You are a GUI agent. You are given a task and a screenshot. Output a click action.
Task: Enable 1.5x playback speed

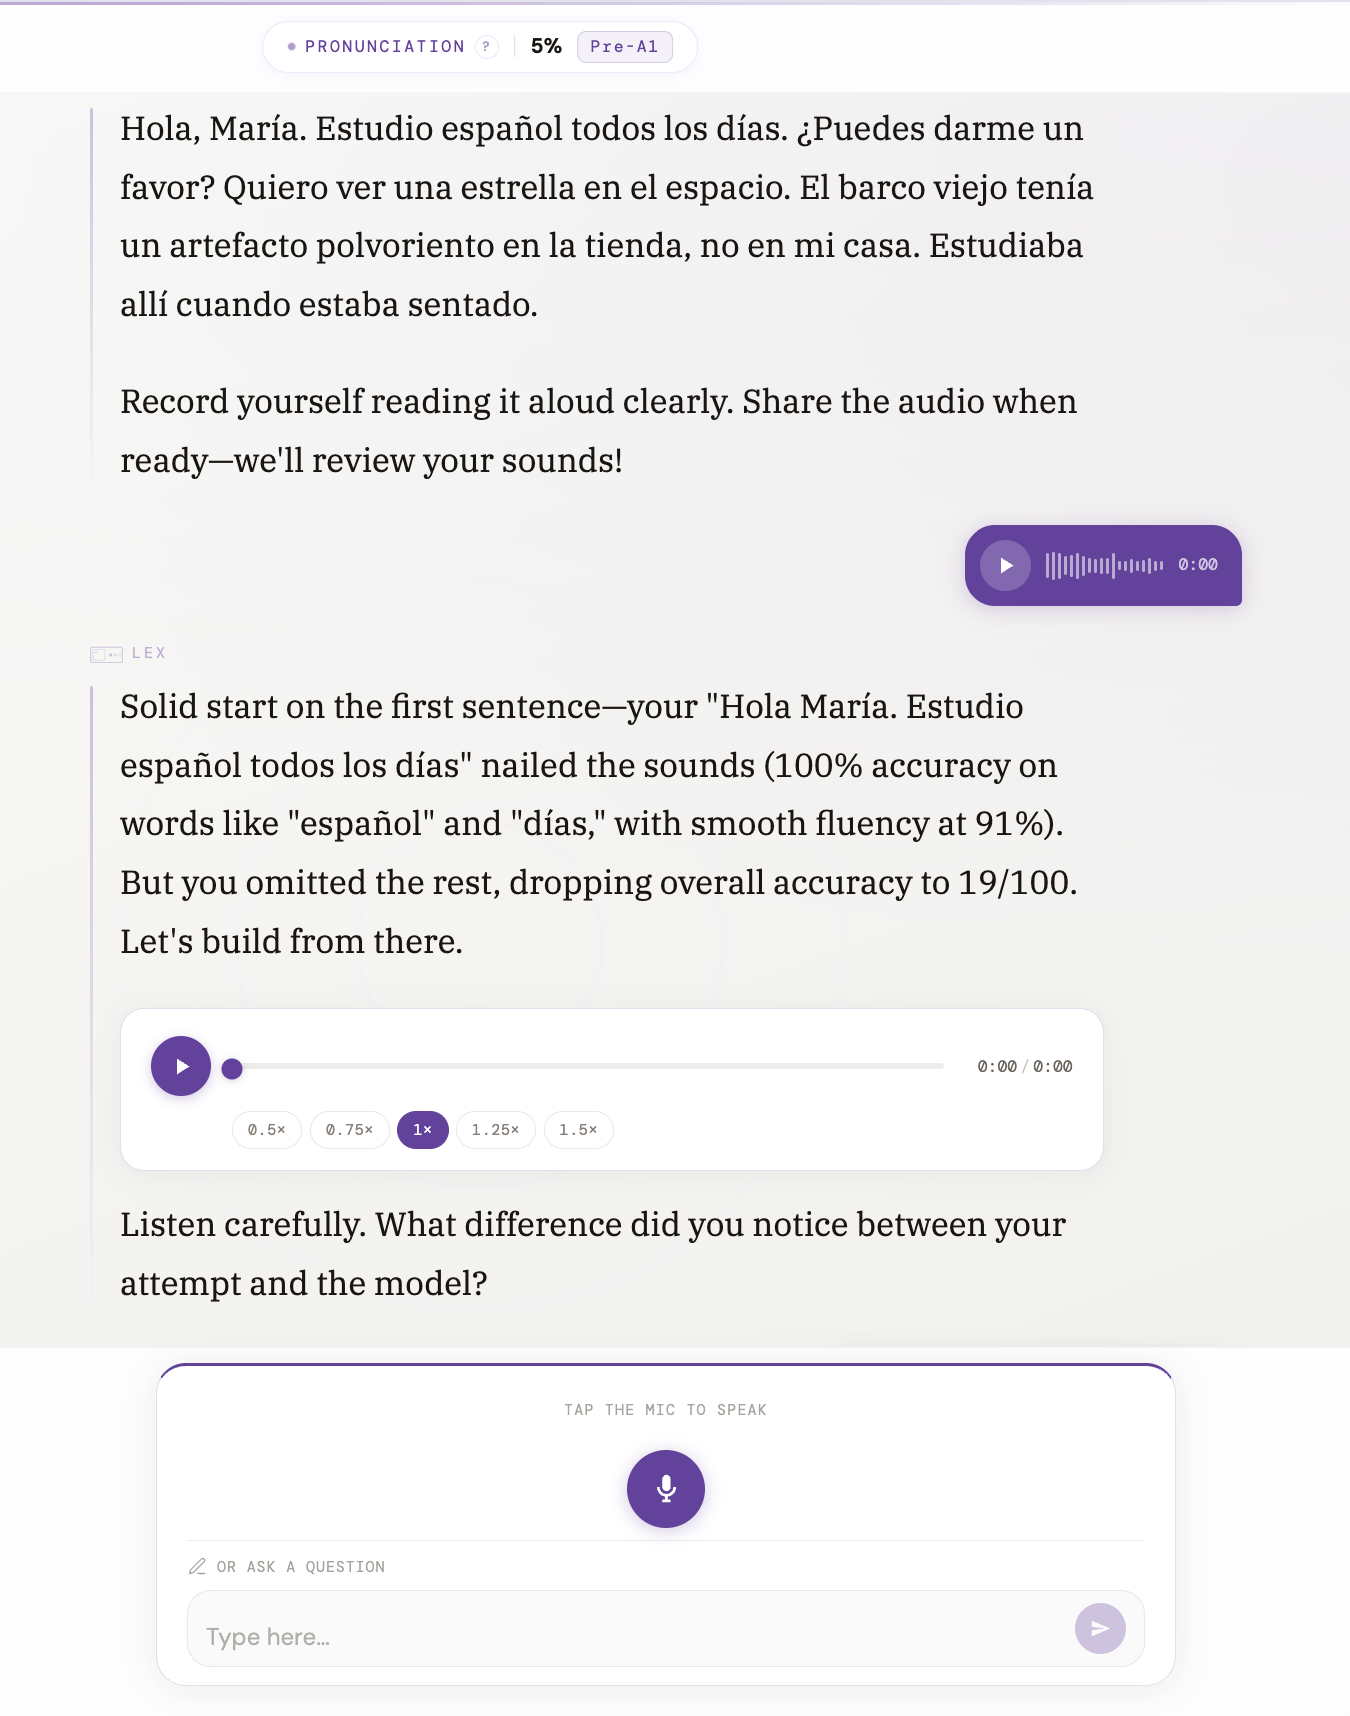(x=578, y=1130)
